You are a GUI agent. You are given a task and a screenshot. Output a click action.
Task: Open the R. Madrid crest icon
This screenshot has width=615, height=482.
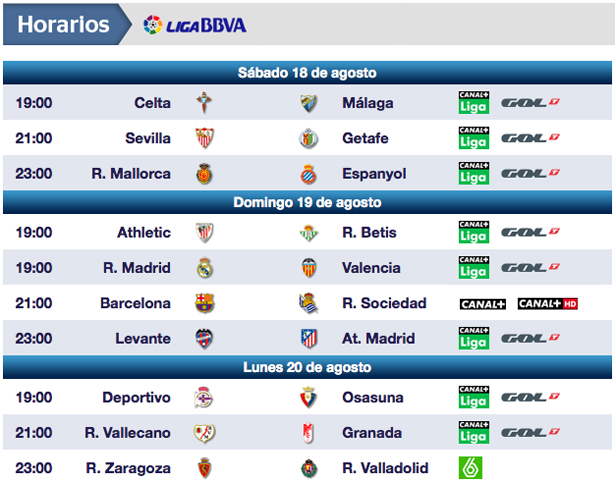[205, 268]
